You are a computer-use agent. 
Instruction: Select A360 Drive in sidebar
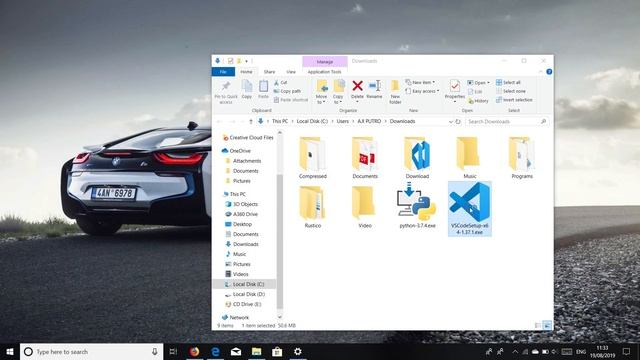241,214
